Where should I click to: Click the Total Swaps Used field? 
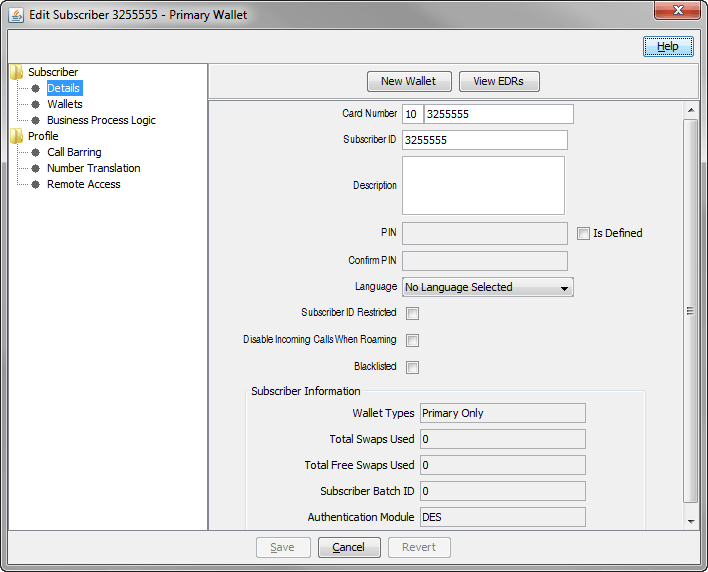[503, 439]
